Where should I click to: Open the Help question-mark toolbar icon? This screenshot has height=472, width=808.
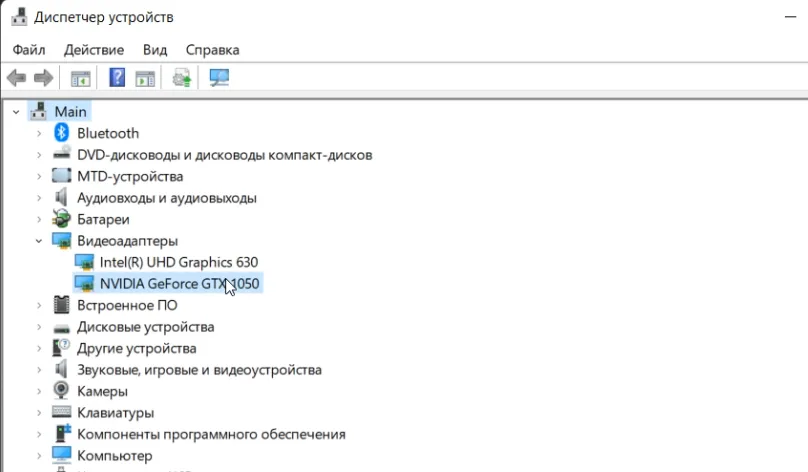(117, 78)
